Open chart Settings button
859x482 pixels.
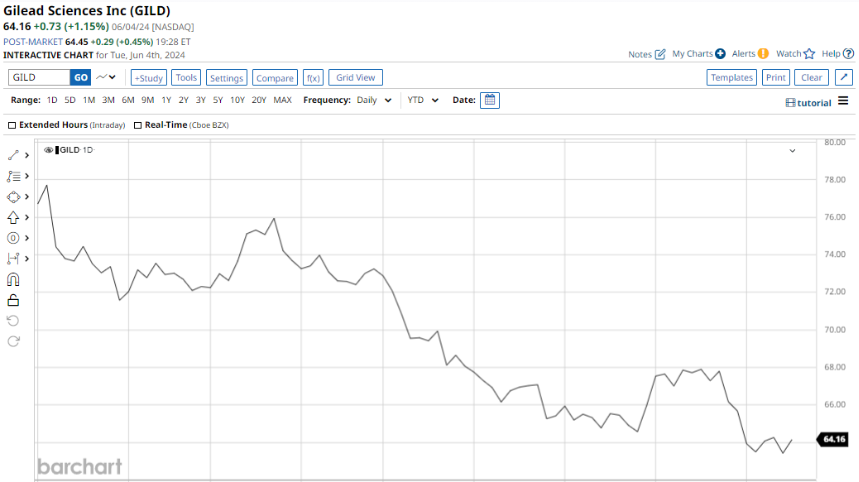pyautogui.click(x=226, y=78)
